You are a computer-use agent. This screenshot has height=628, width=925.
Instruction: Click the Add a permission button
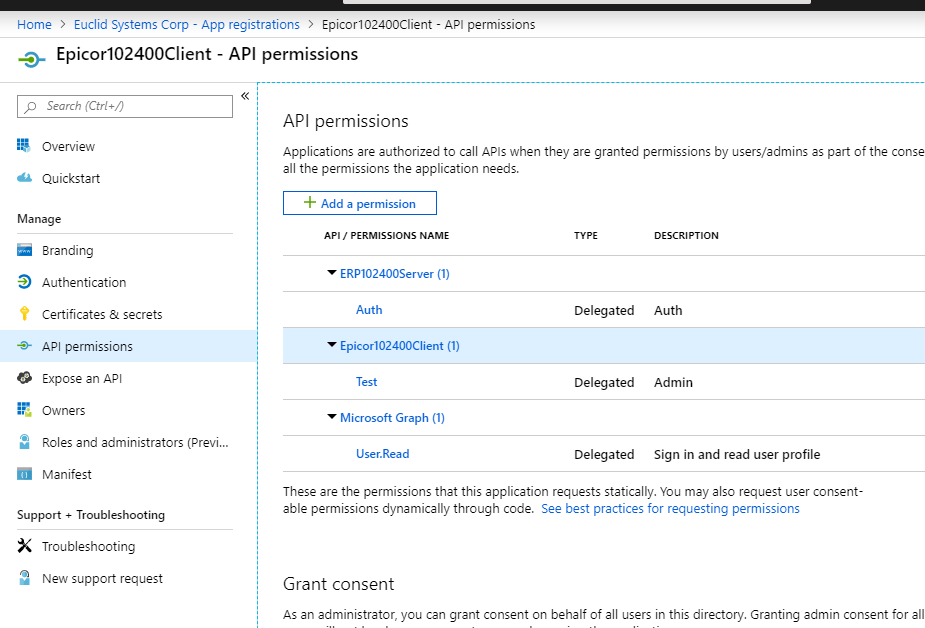[x=360, y=203]
